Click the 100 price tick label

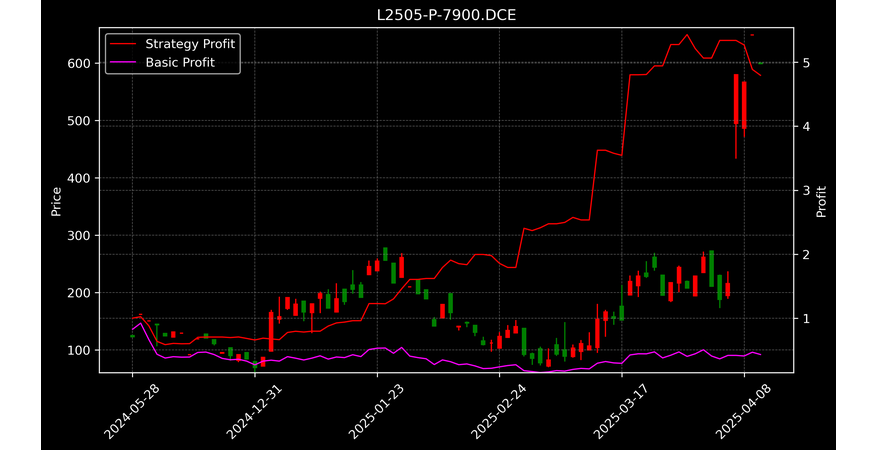79,350
